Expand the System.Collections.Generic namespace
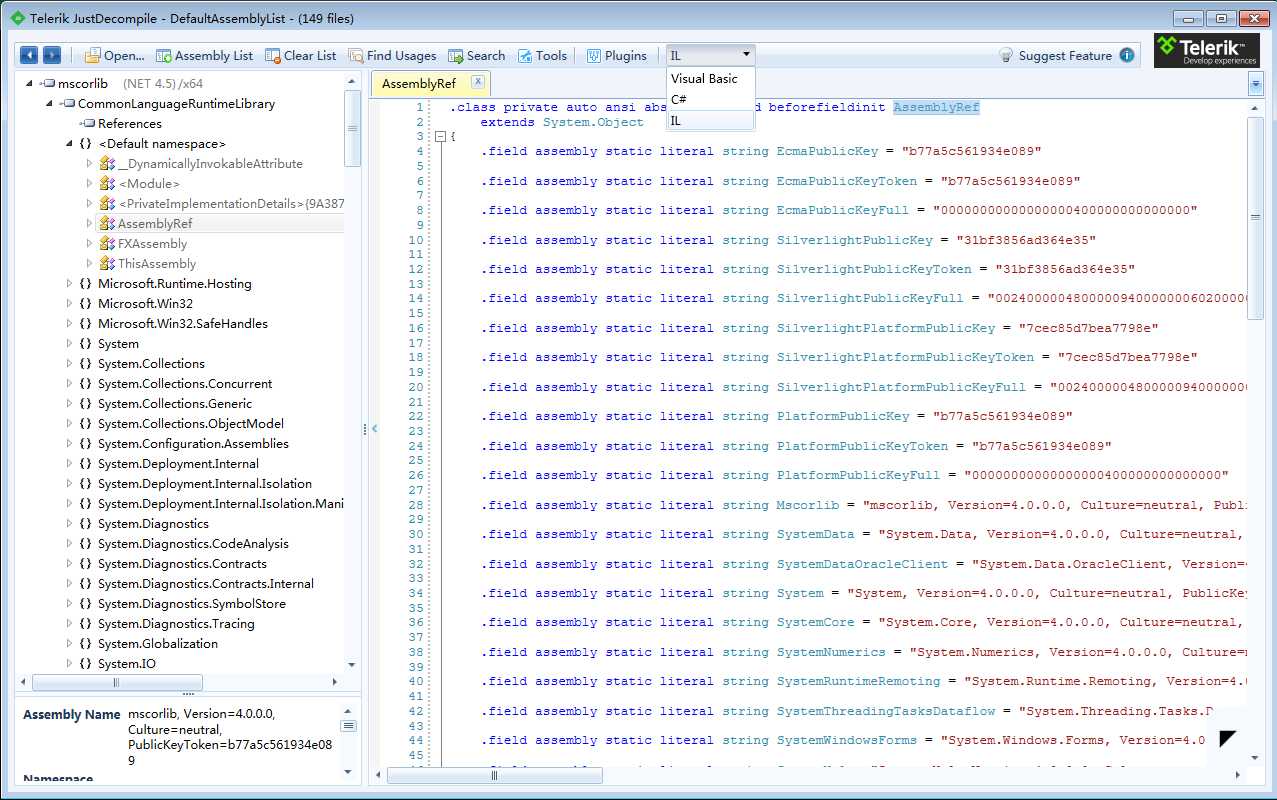This screenshot has height=800, width=1277. coord(69,403)
